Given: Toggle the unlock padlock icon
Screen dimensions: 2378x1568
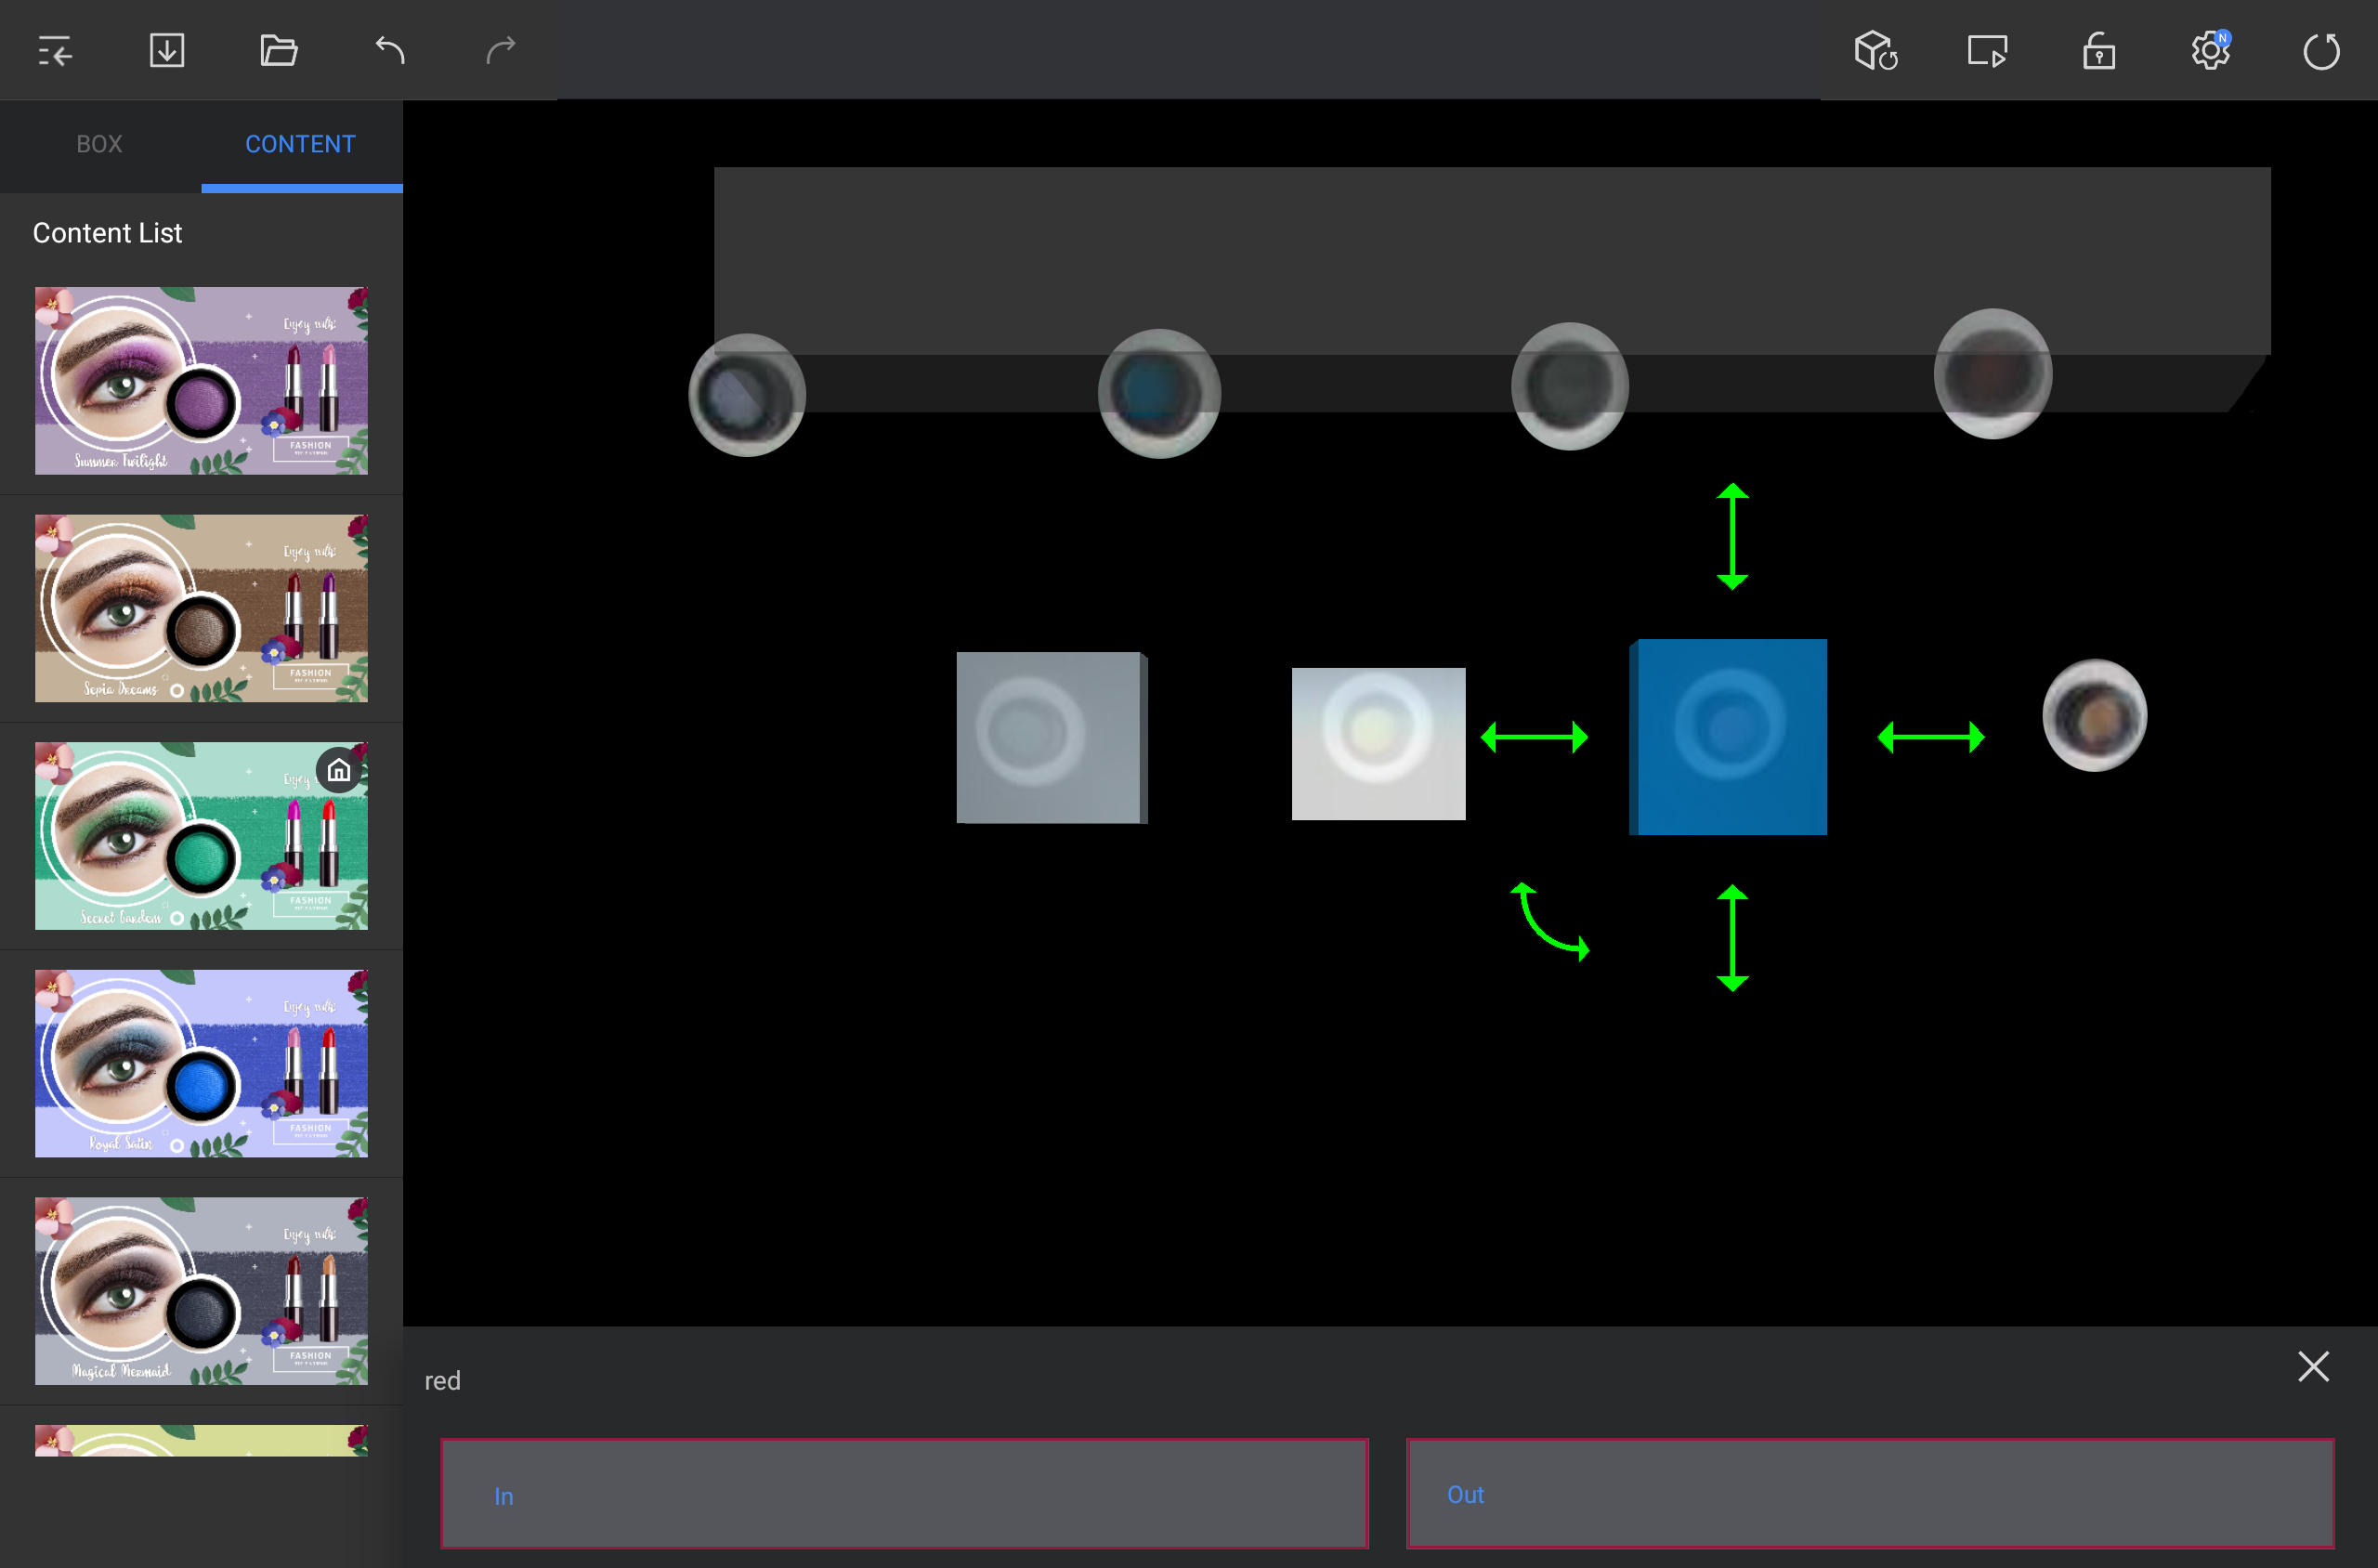Looking at the screenshot, I should tap(2098, 50).
